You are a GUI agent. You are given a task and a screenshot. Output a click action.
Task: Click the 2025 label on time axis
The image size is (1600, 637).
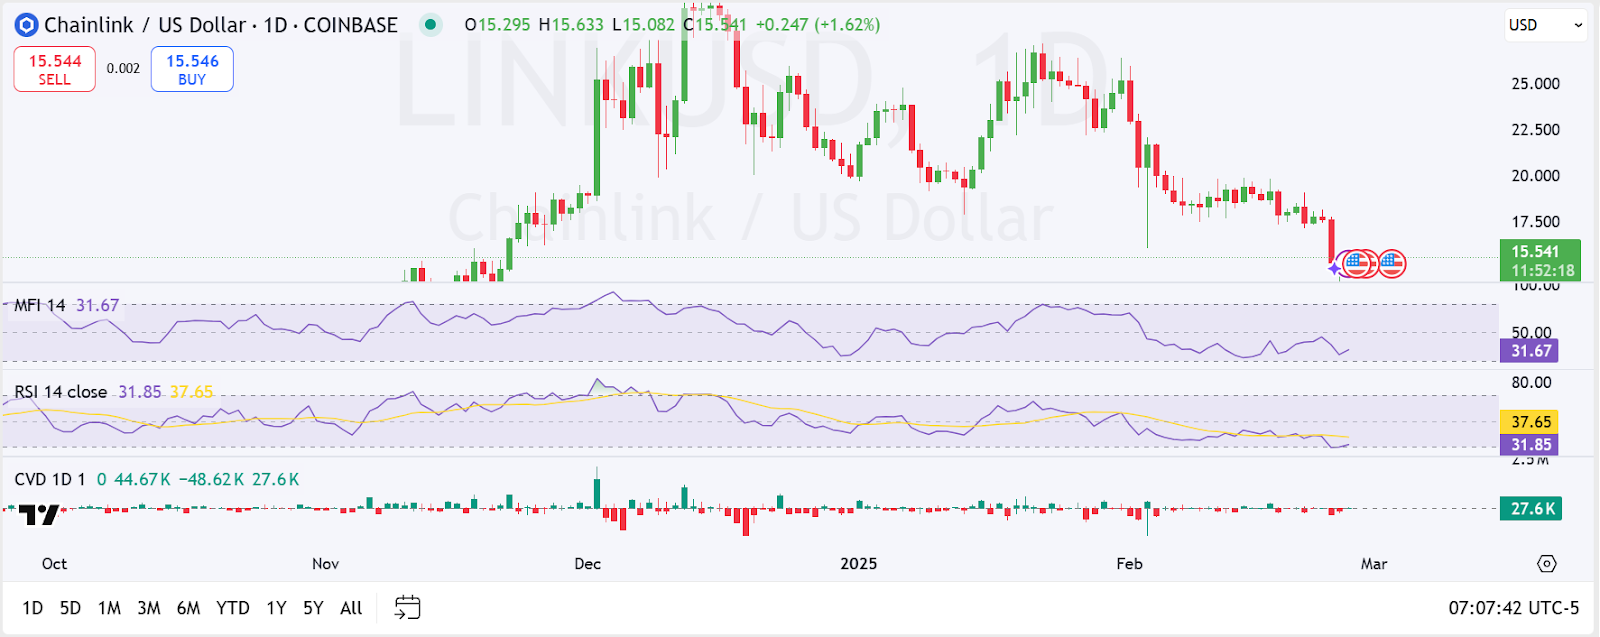[858, 564]
